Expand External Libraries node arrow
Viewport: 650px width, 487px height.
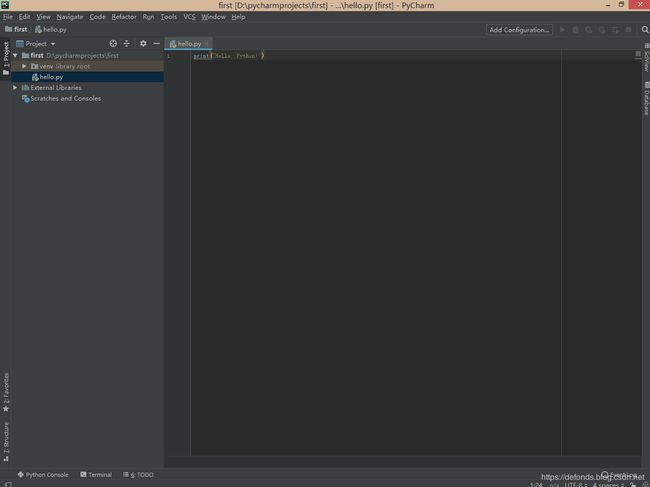[15, 87]
